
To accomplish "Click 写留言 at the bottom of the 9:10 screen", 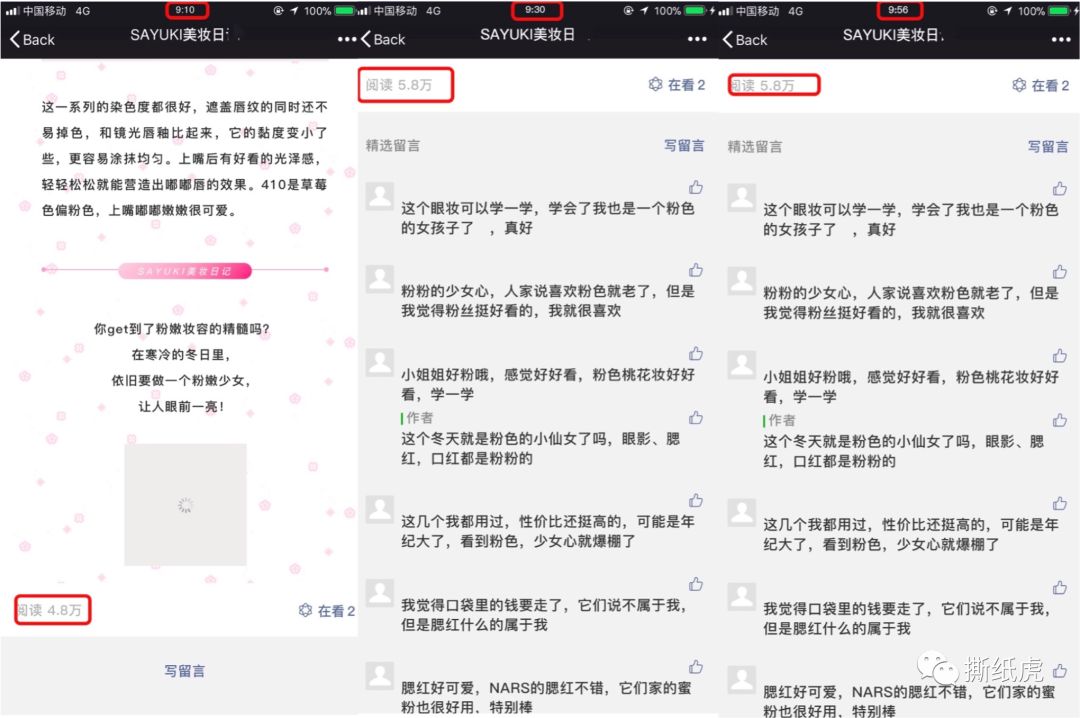I will [184, 671].
